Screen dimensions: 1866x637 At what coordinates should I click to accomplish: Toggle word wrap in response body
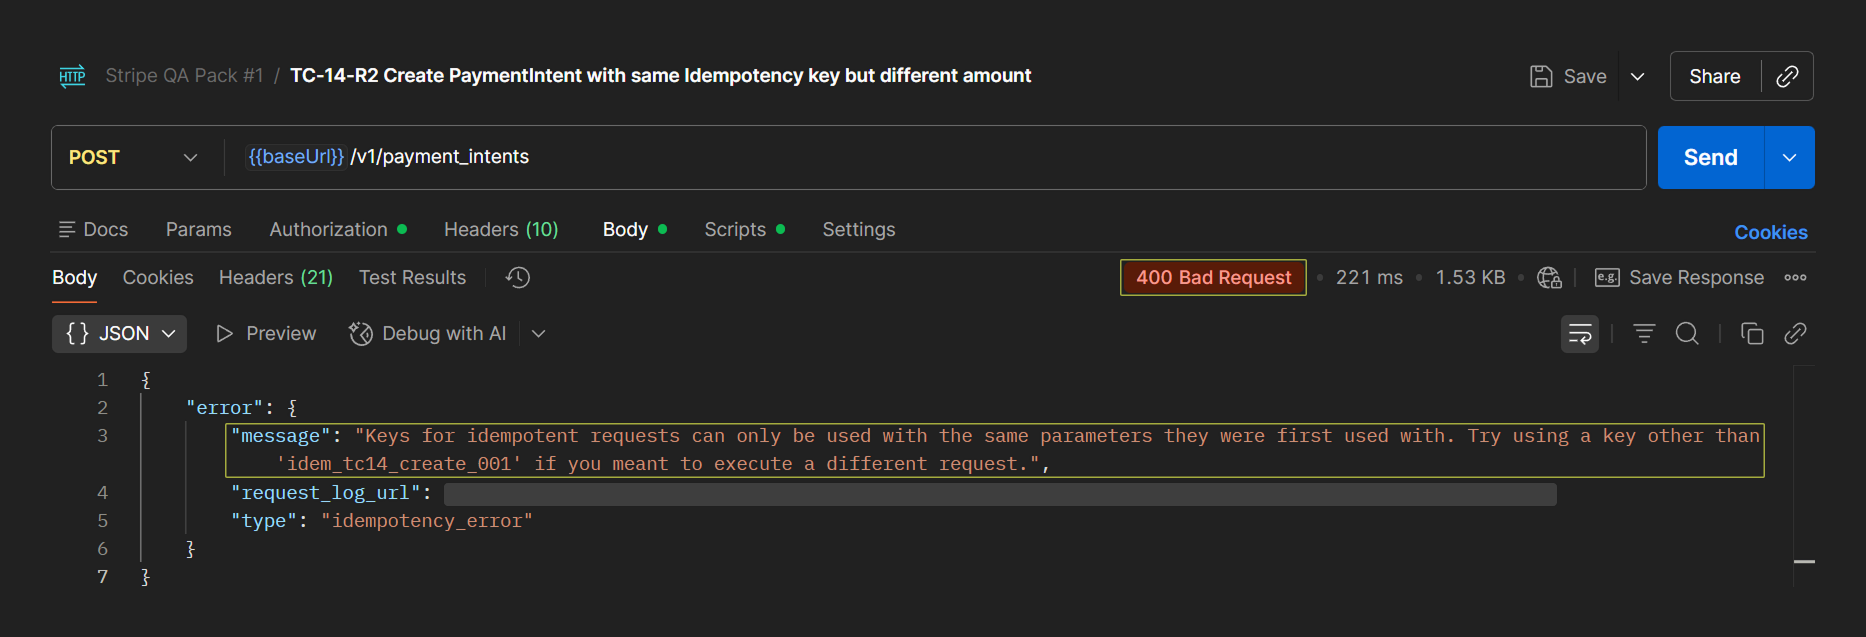[x=1580, y=334]
